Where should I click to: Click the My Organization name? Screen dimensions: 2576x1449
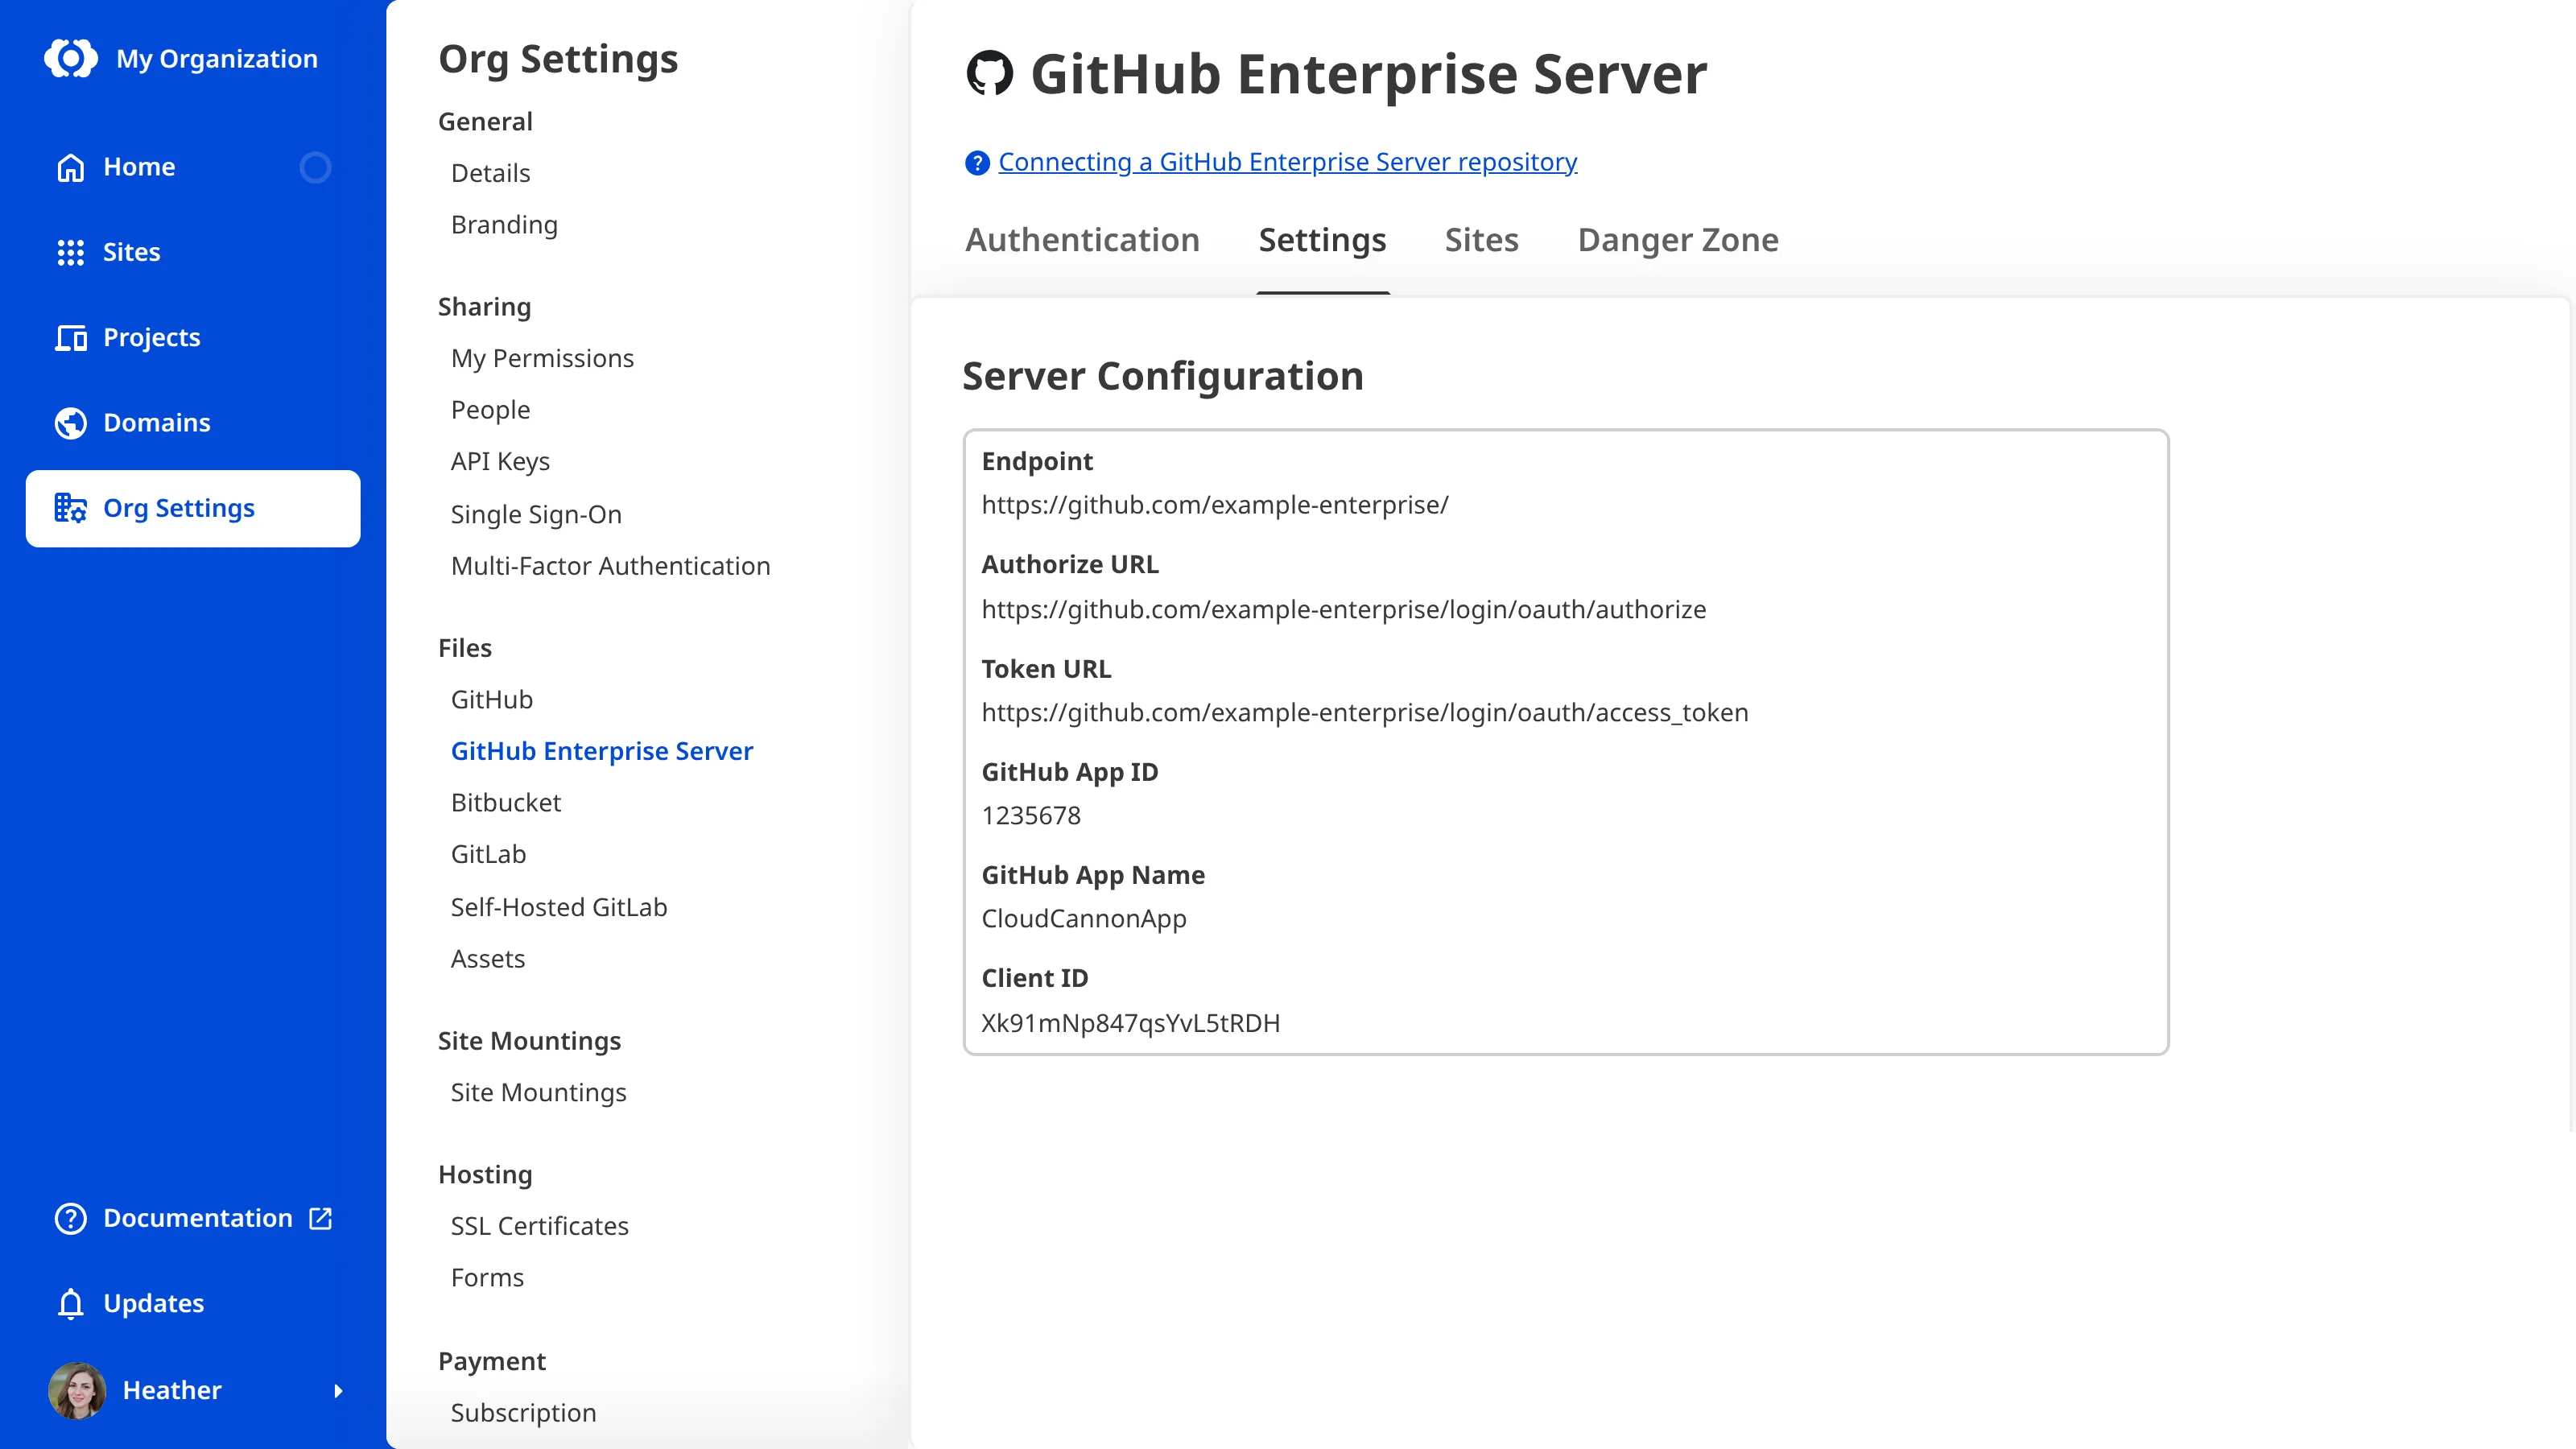point(216,59)
